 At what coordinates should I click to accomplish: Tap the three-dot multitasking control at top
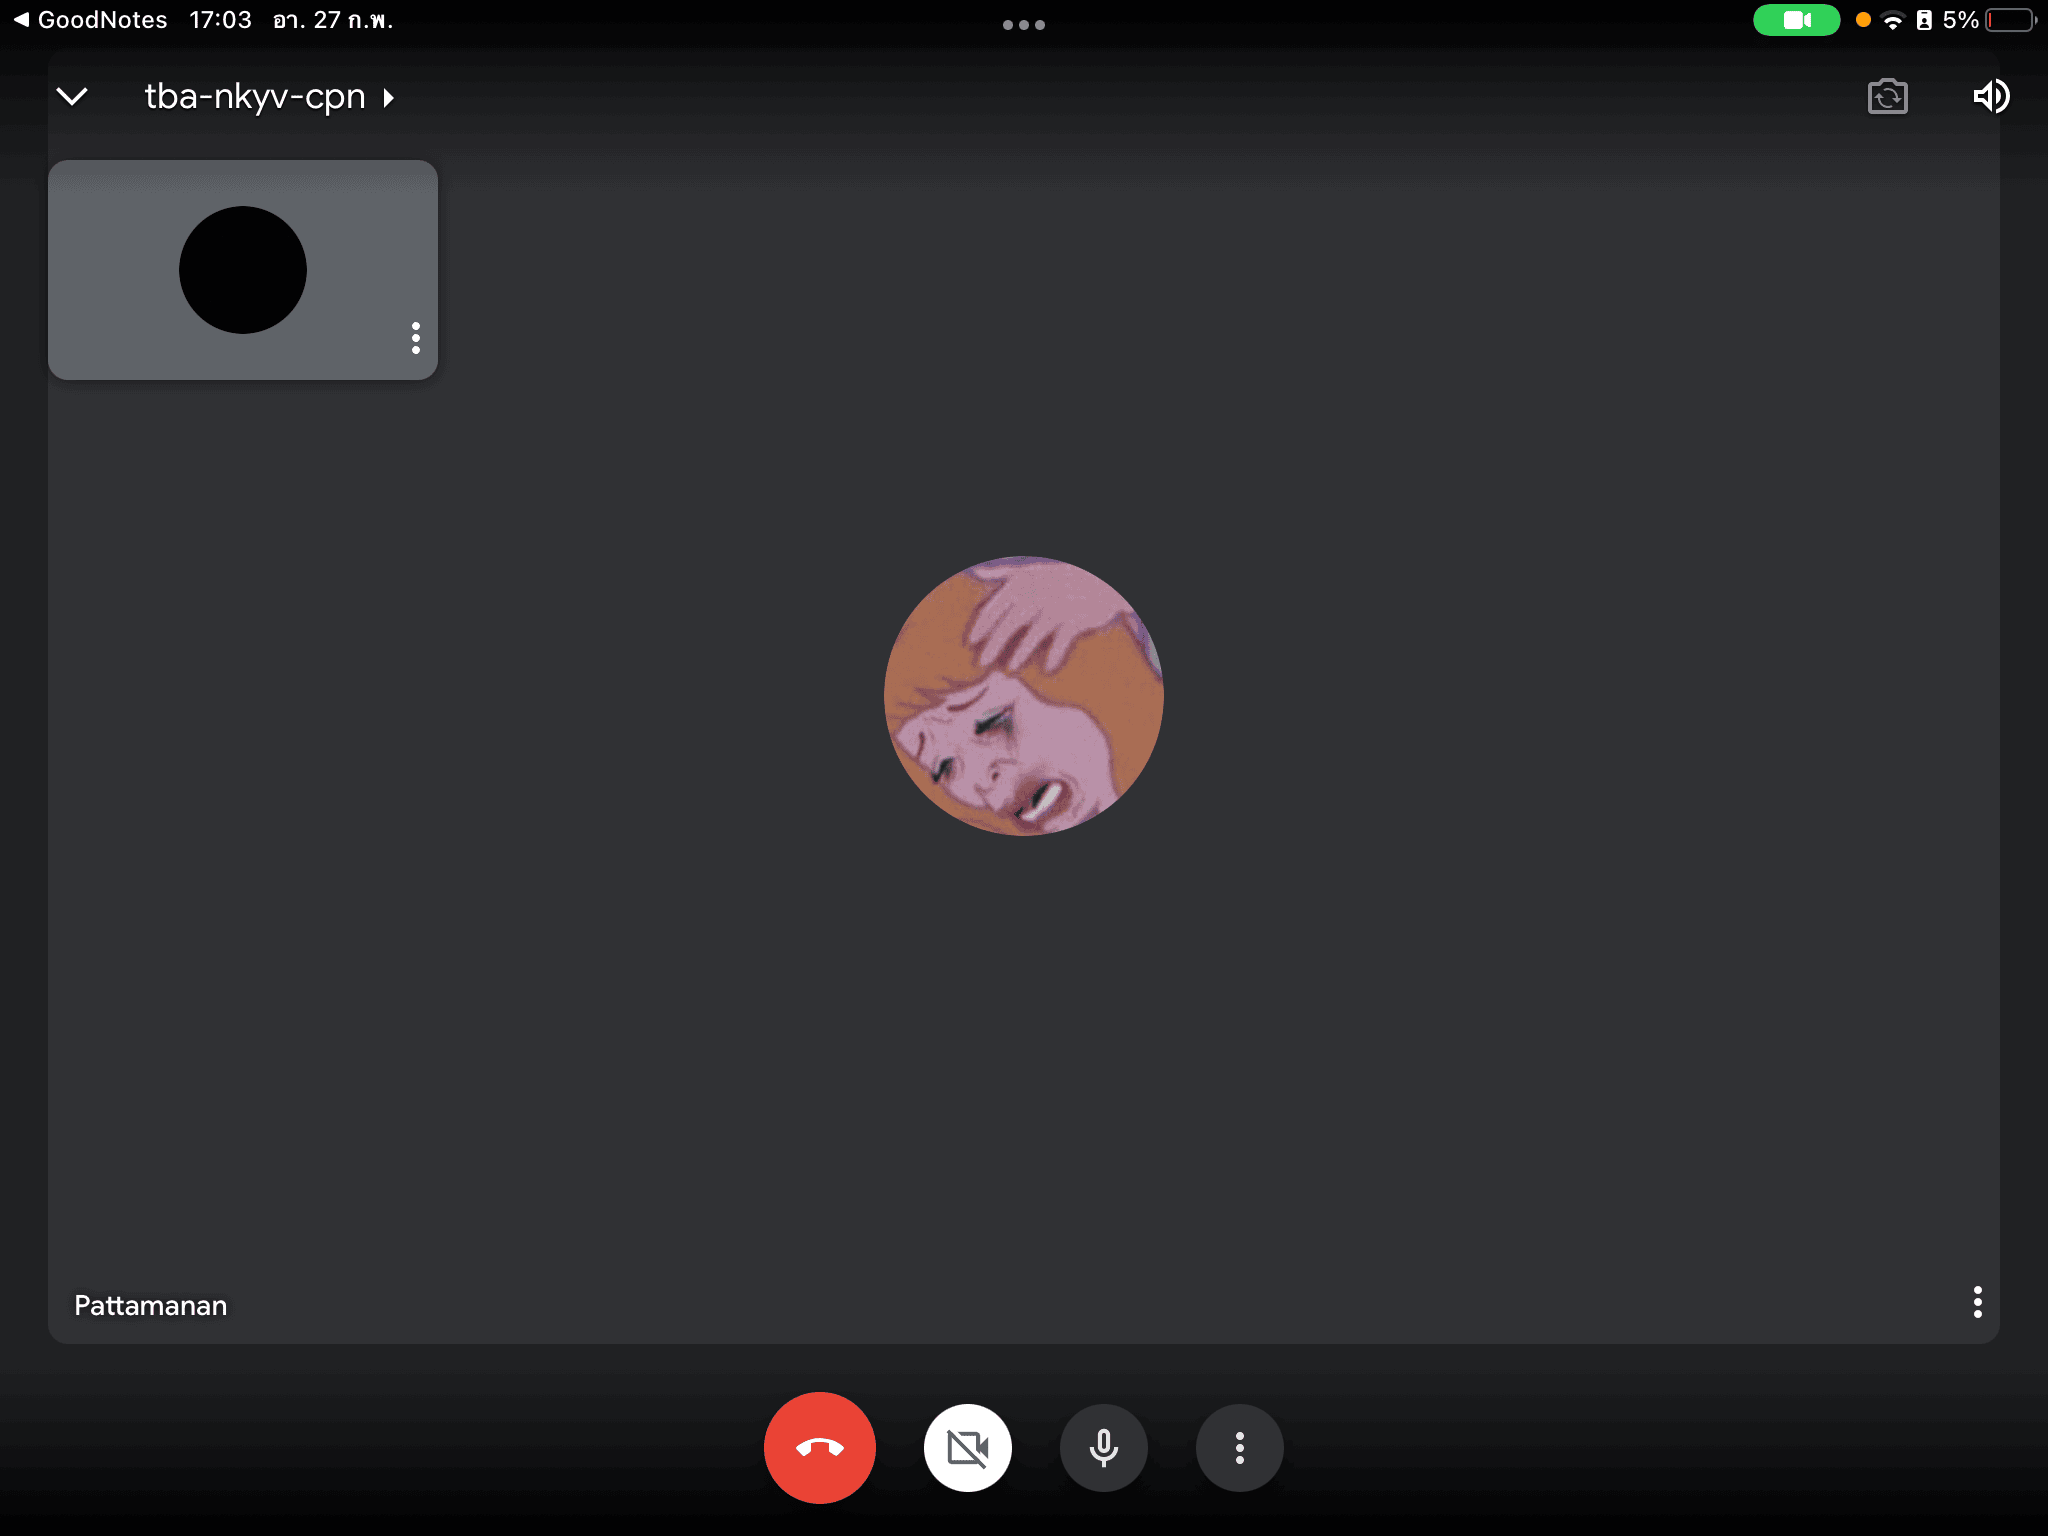pyautogui.click(x=1023, y=25)
